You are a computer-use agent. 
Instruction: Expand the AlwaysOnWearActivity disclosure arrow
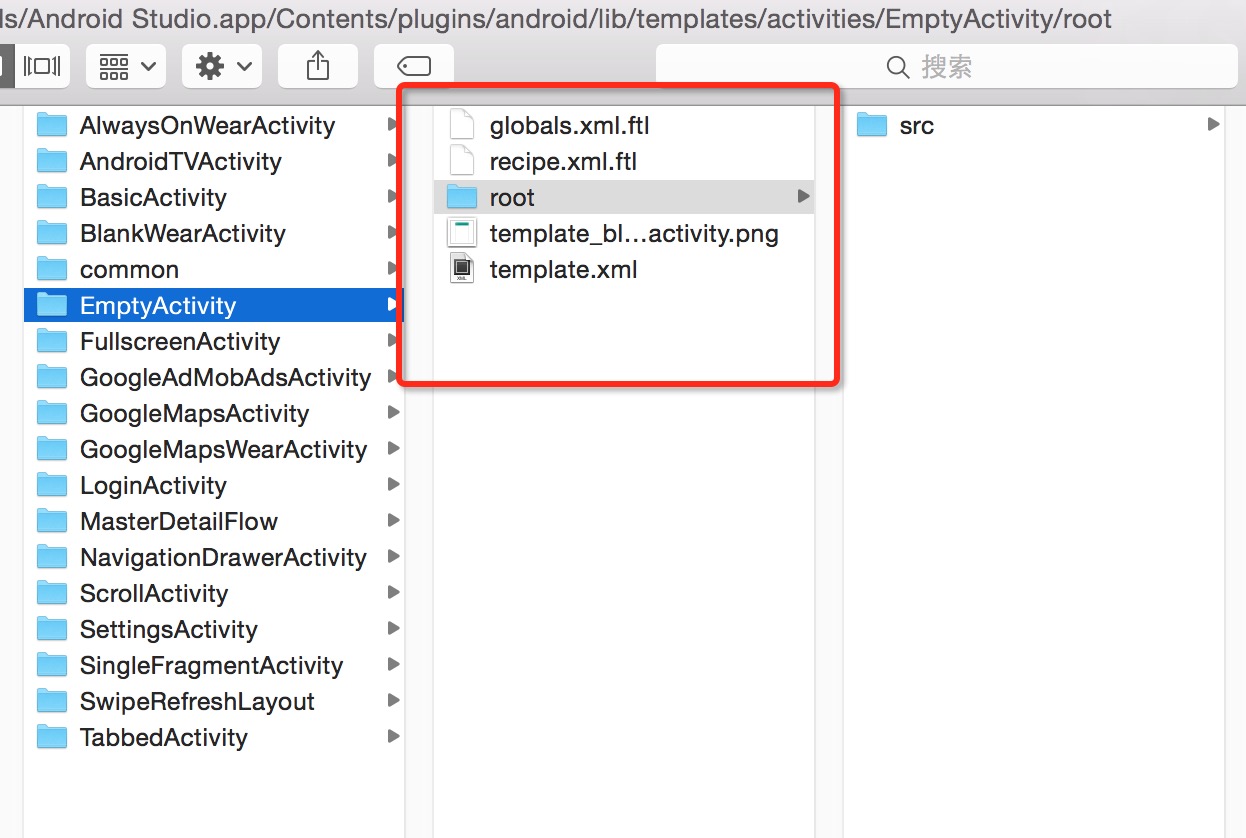393,125
